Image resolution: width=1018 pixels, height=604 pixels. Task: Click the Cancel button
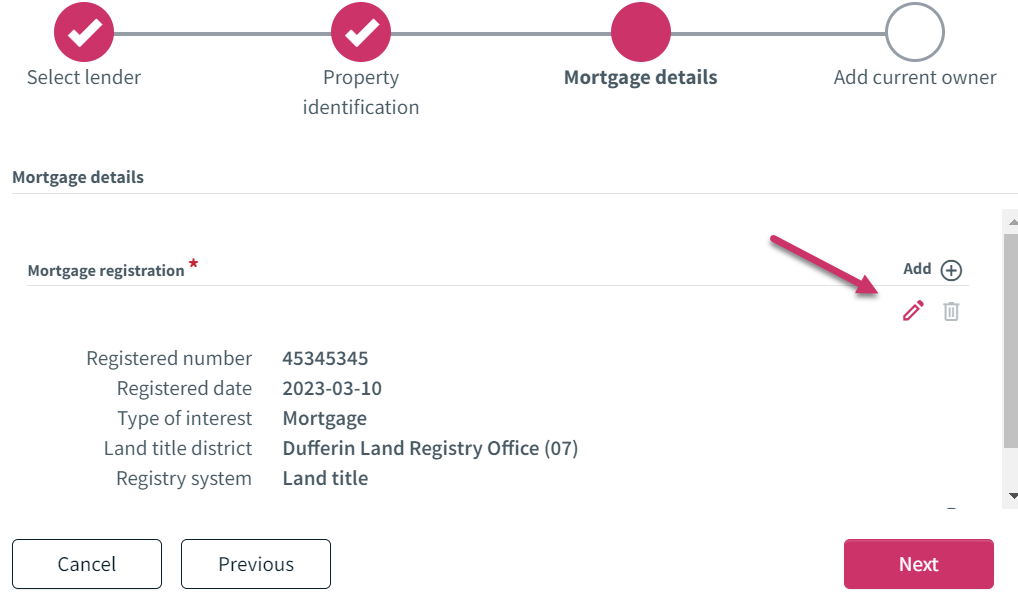(87, 564)
